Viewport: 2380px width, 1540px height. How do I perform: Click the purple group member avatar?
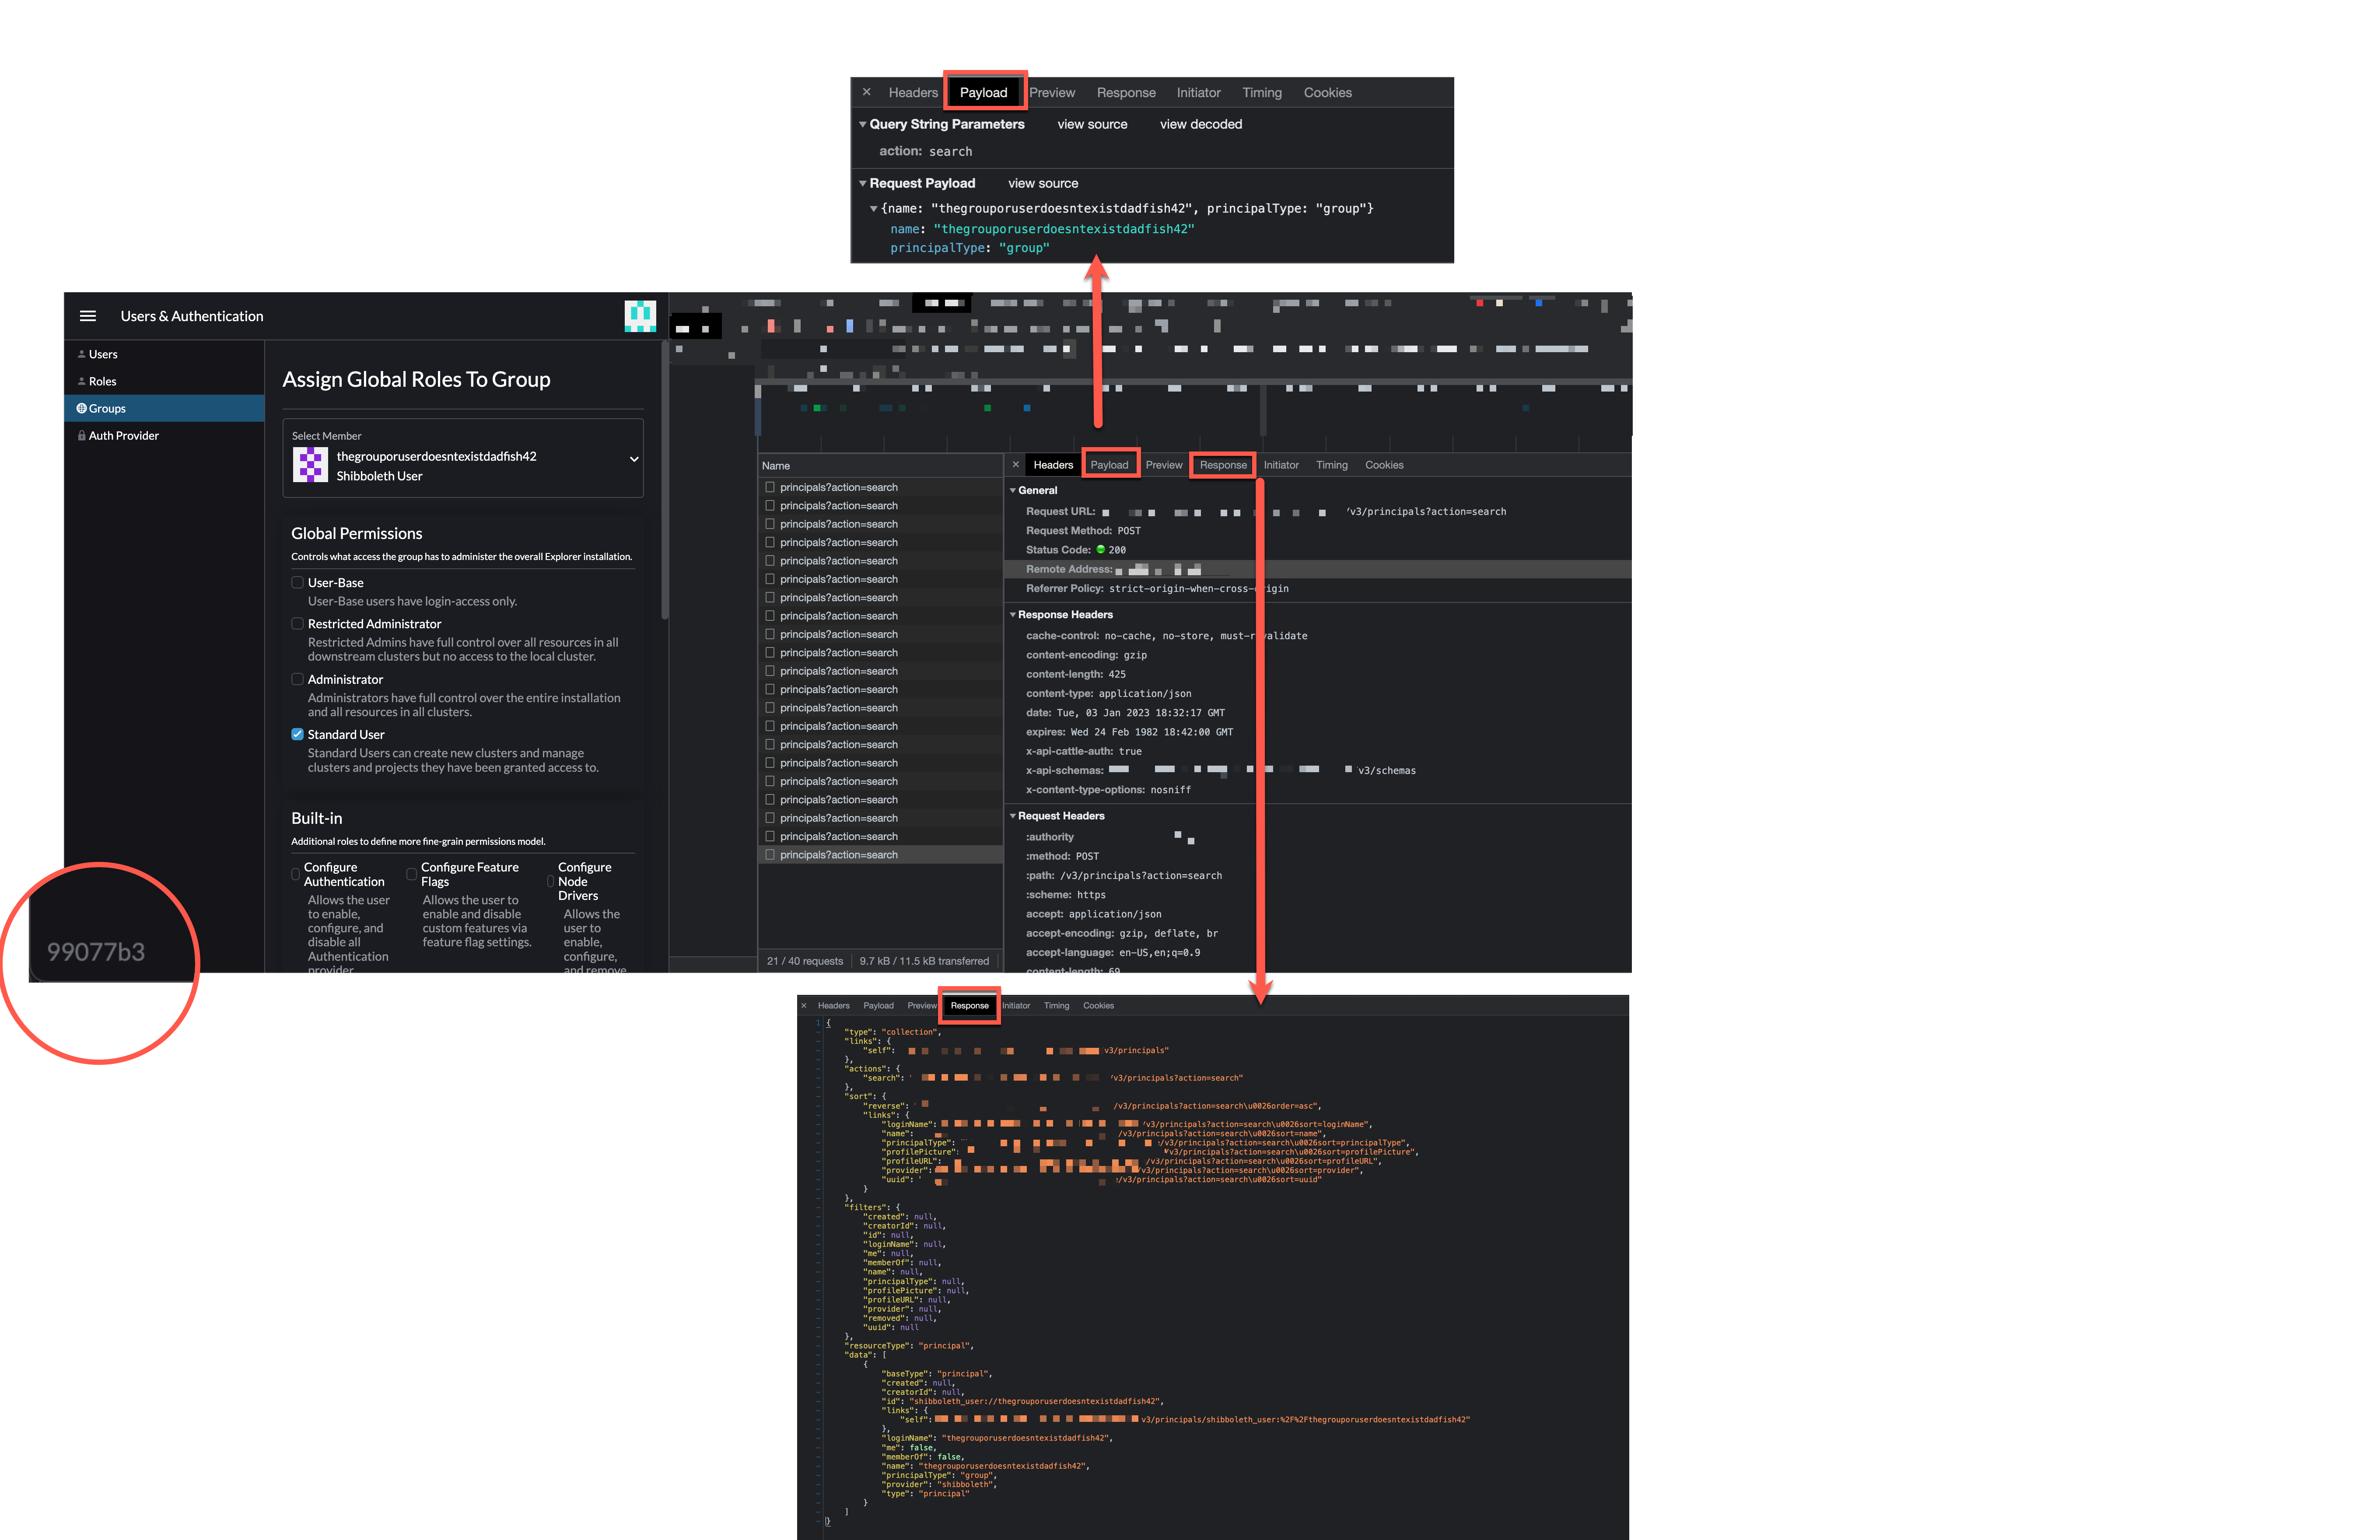310,464
